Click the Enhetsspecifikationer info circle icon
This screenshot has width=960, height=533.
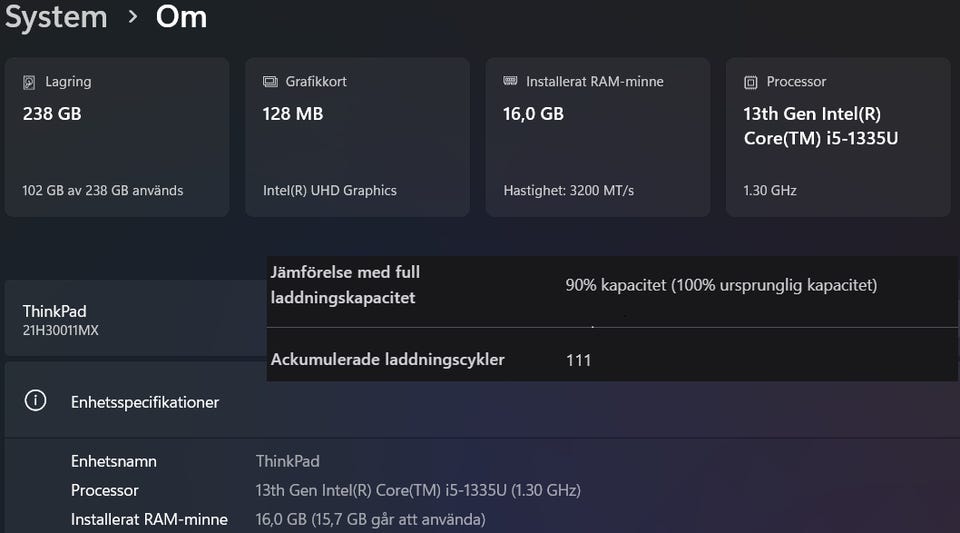tap(36, 401)
